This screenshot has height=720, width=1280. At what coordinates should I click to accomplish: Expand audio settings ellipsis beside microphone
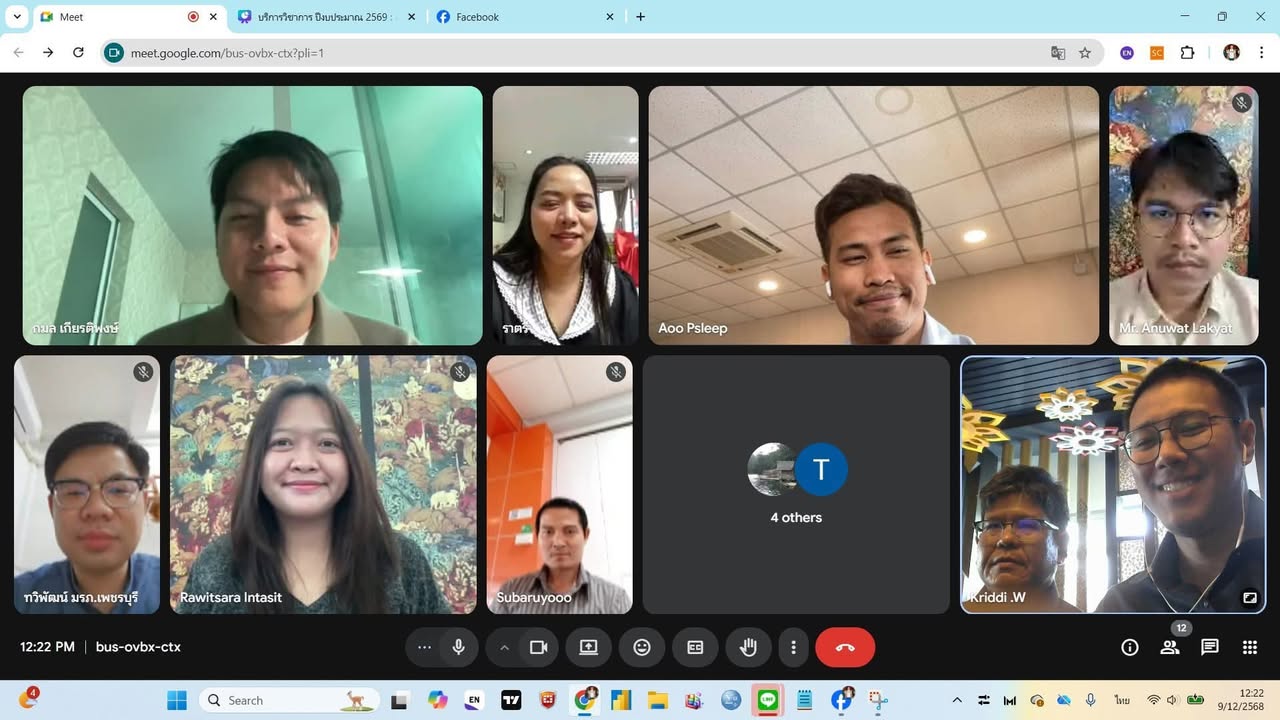point(424,647)
